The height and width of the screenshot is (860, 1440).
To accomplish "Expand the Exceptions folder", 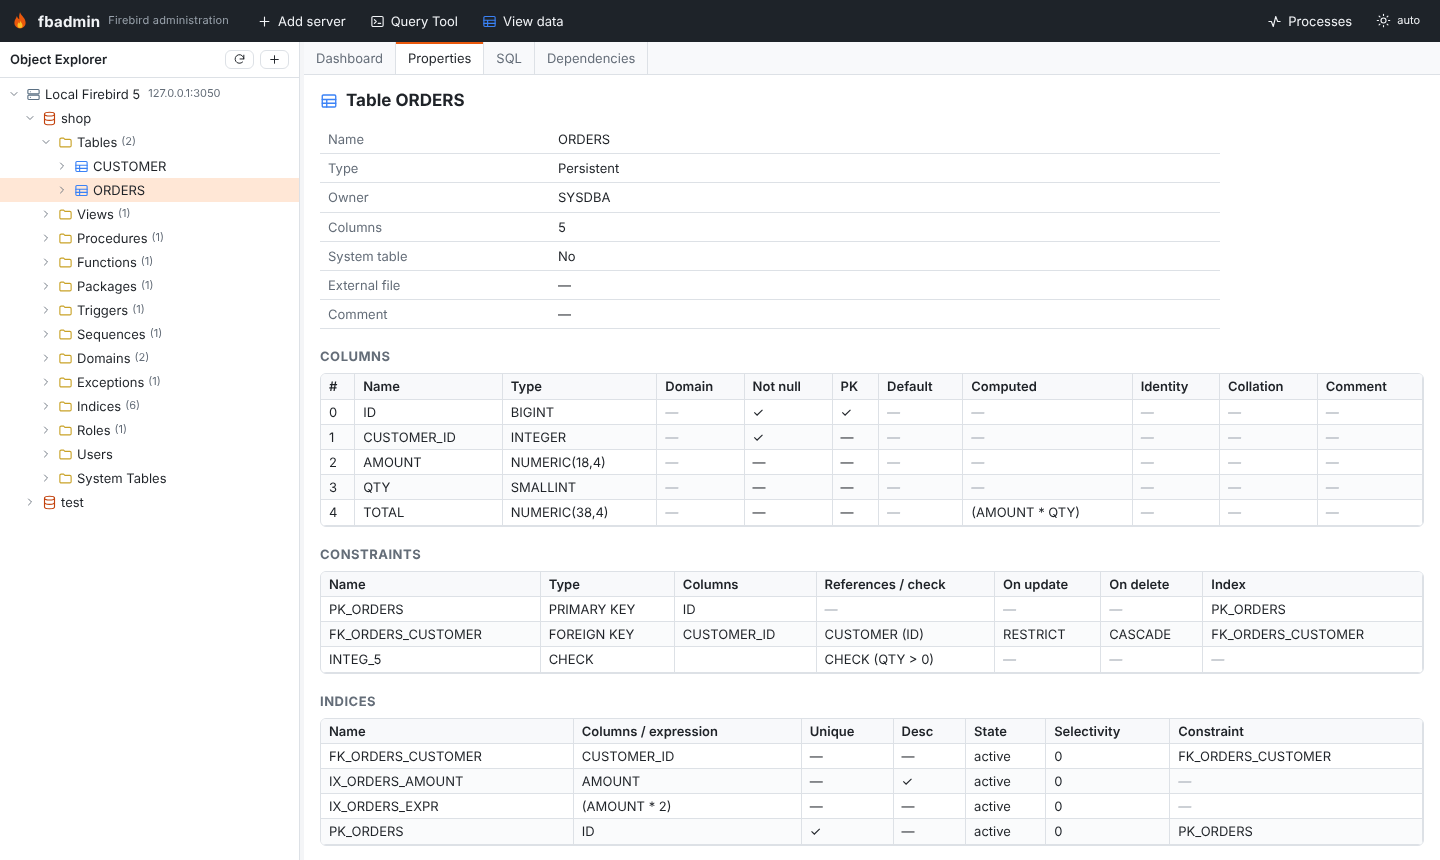I will [46, 382].
